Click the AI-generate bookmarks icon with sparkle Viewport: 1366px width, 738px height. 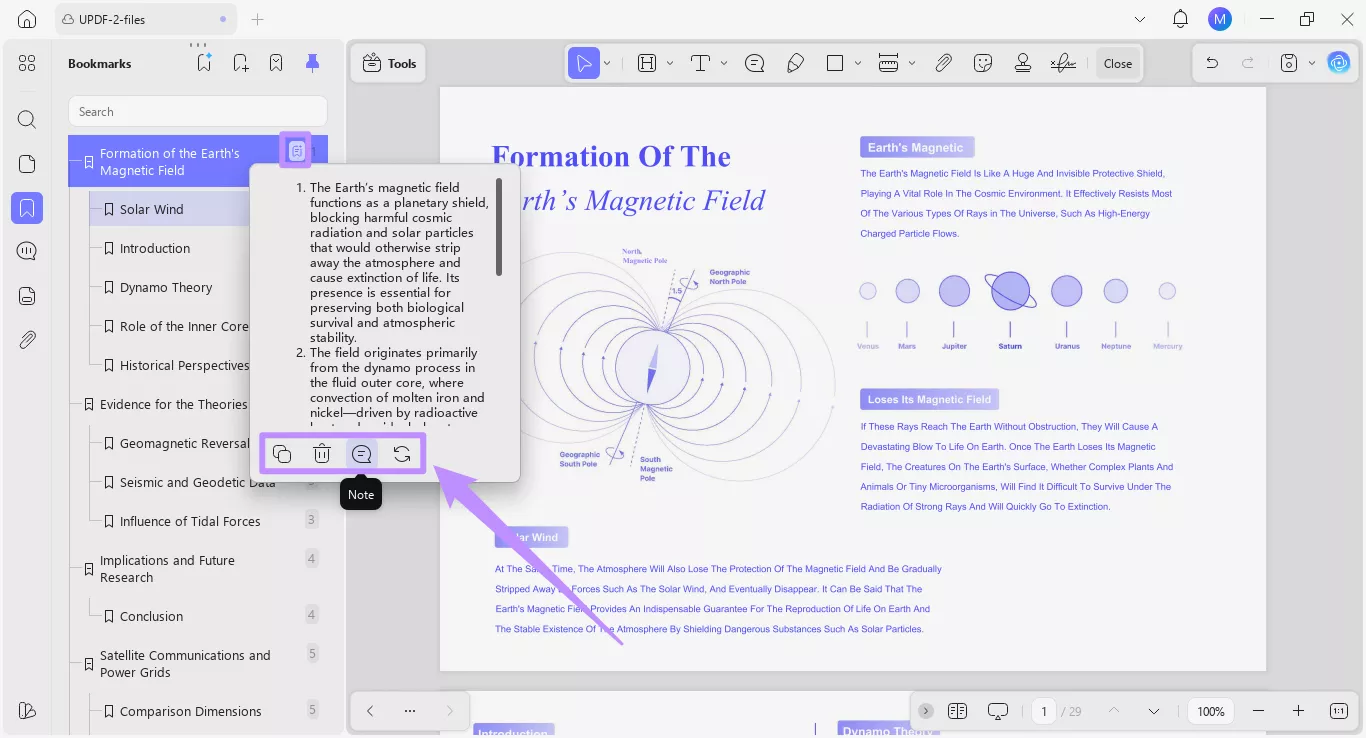point(204,63)
